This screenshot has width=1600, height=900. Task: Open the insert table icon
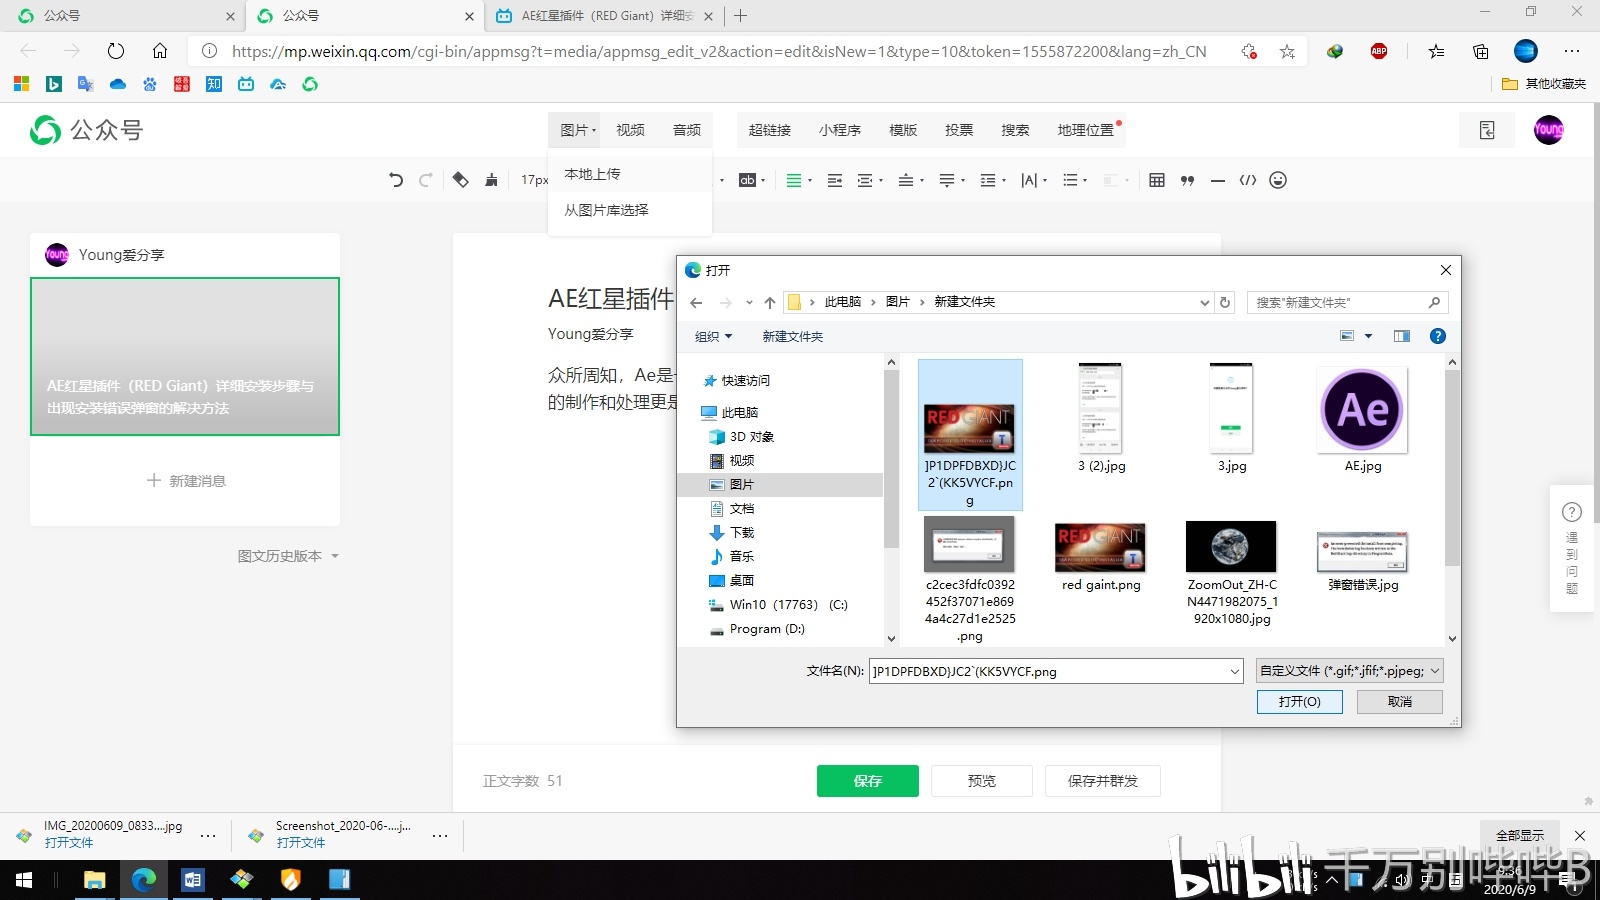pos(1157,180)
